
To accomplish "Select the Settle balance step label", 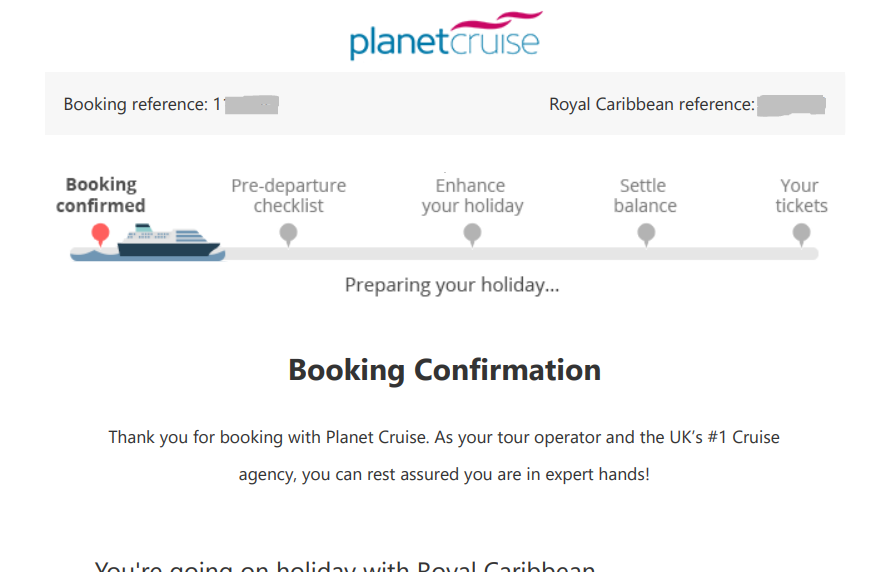I will 645,195.
